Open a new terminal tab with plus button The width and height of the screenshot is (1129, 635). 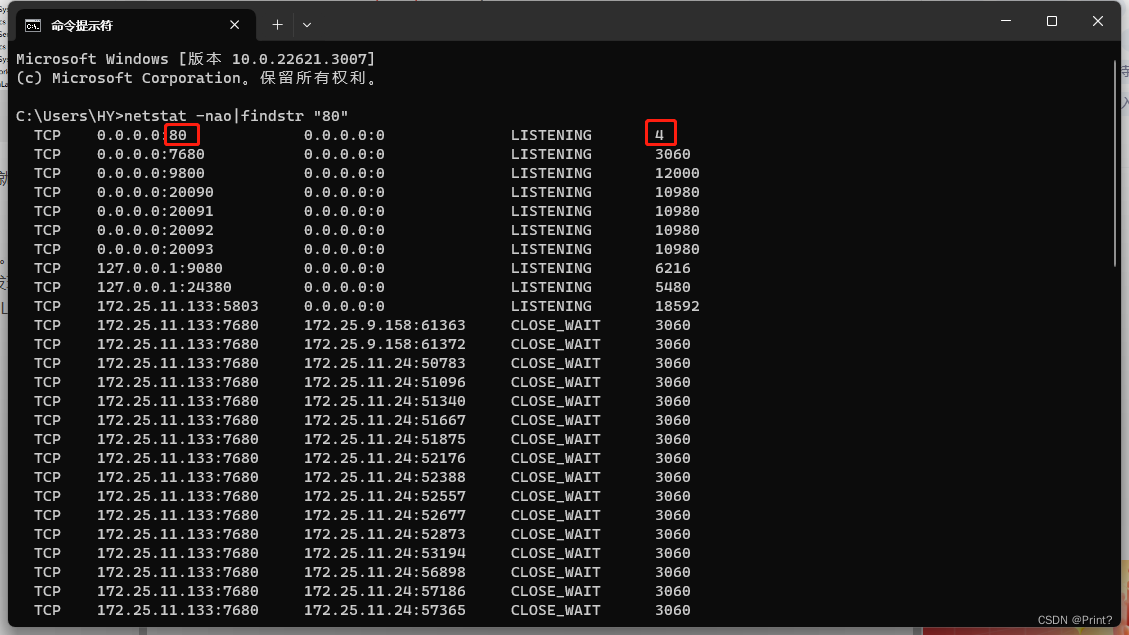tap(277, 24)
